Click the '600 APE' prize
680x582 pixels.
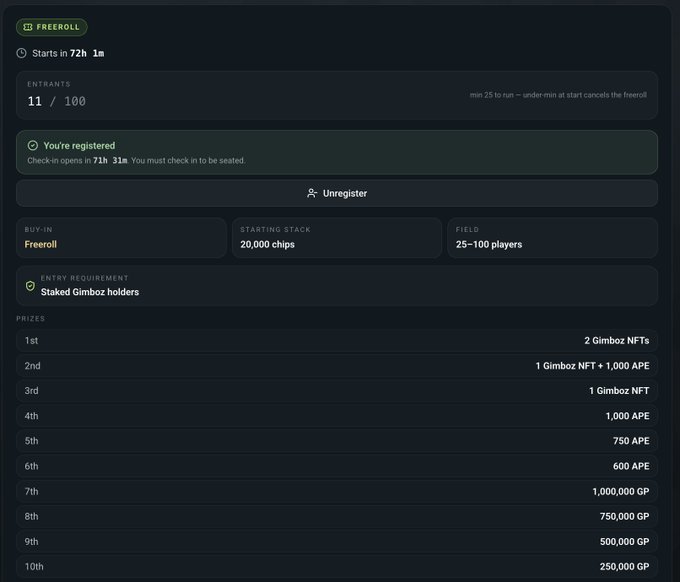[x=631, y=466]
